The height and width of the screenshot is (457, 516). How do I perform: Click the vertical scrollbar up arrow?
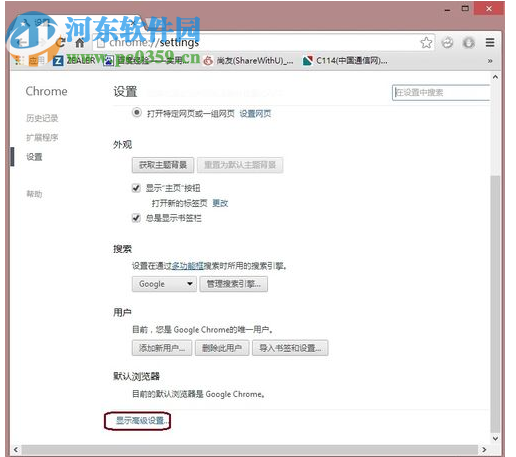point(495,77)
